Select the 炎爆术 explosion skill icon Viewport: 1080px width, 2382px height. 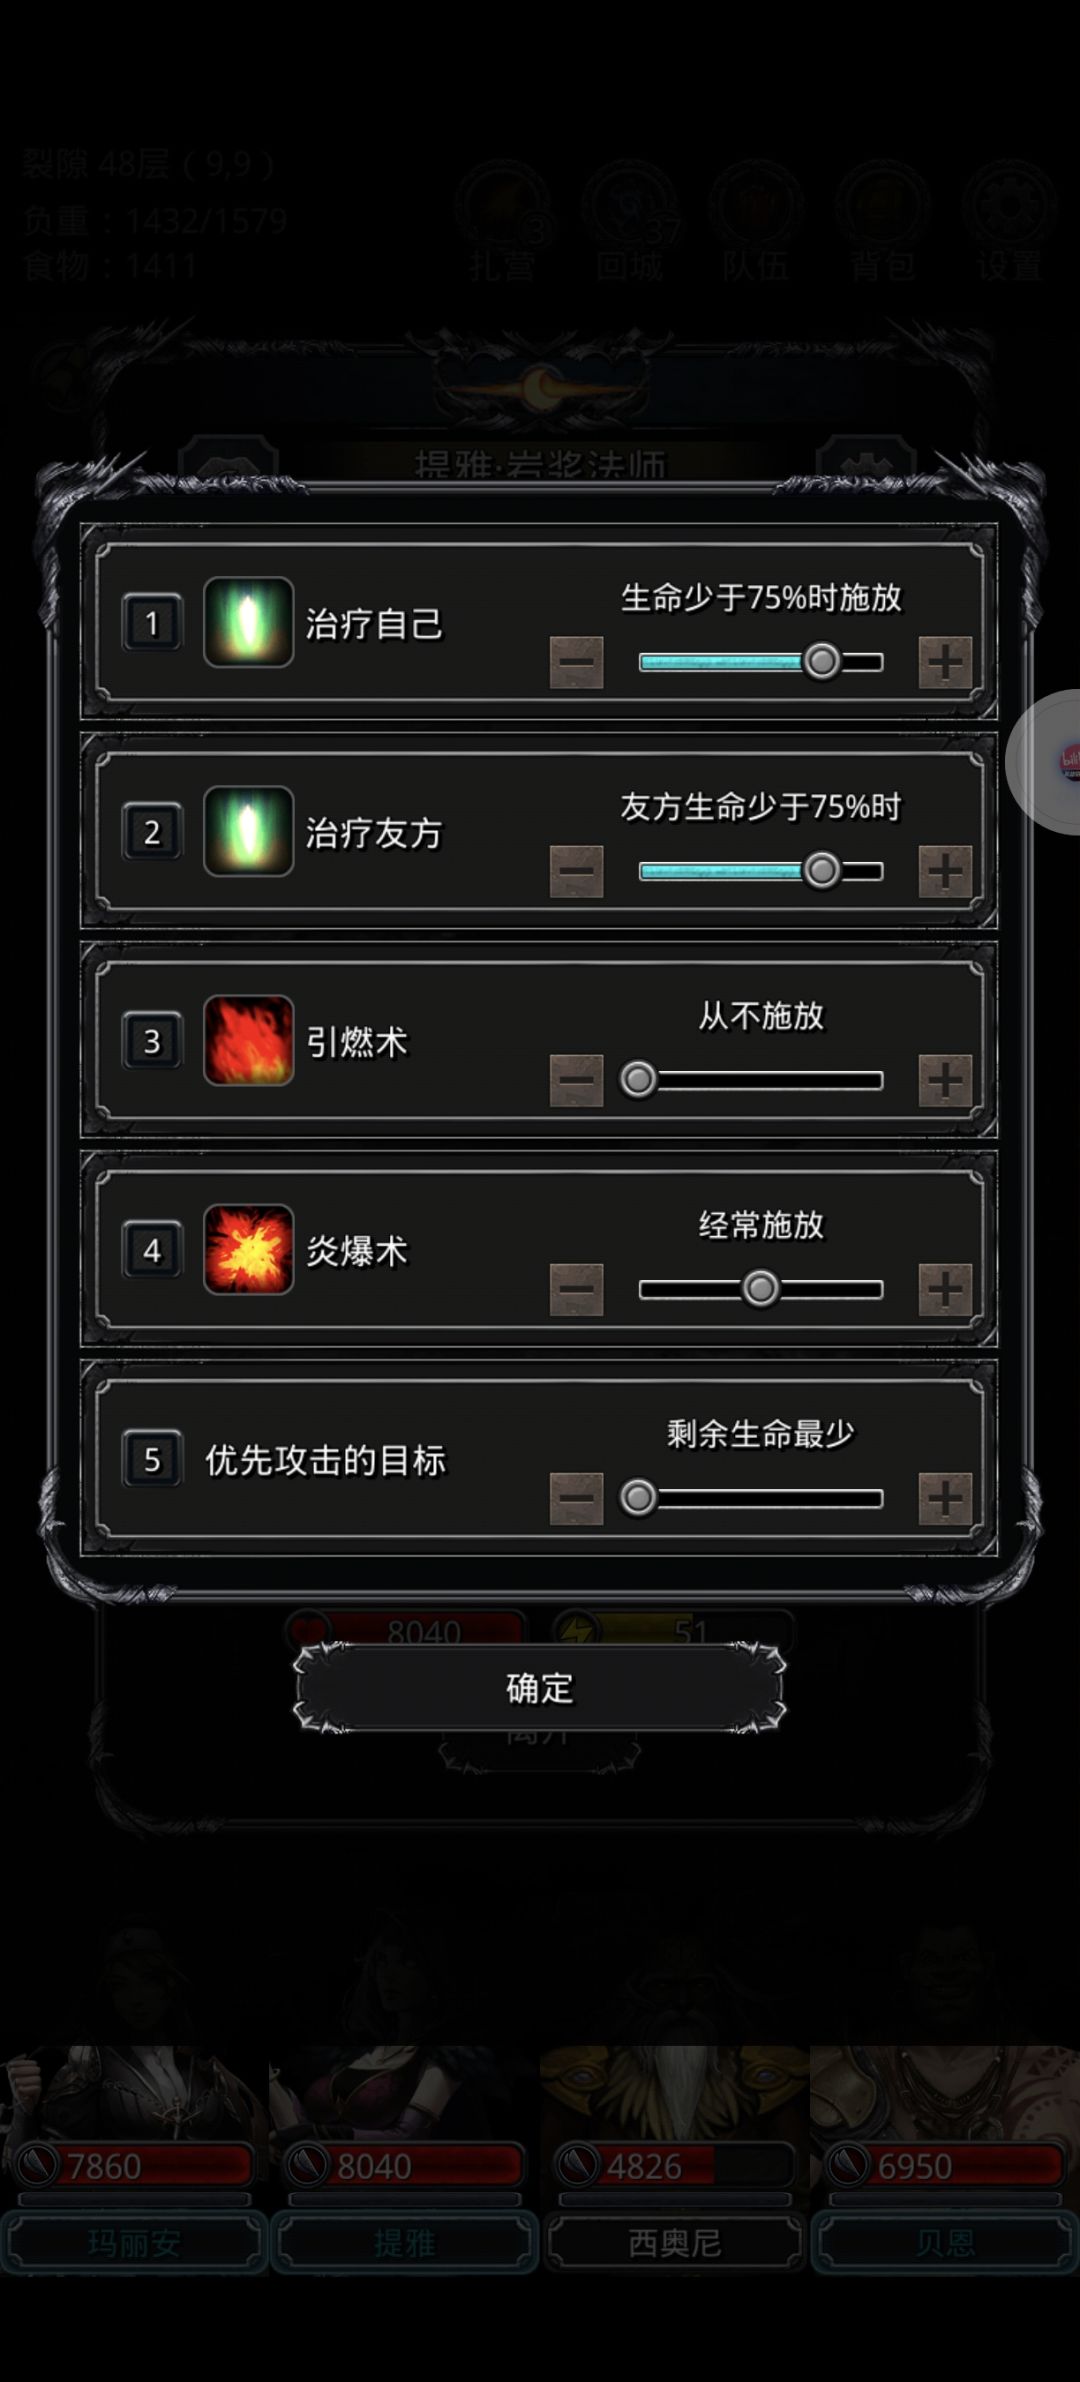click(x=248, y=1249)
